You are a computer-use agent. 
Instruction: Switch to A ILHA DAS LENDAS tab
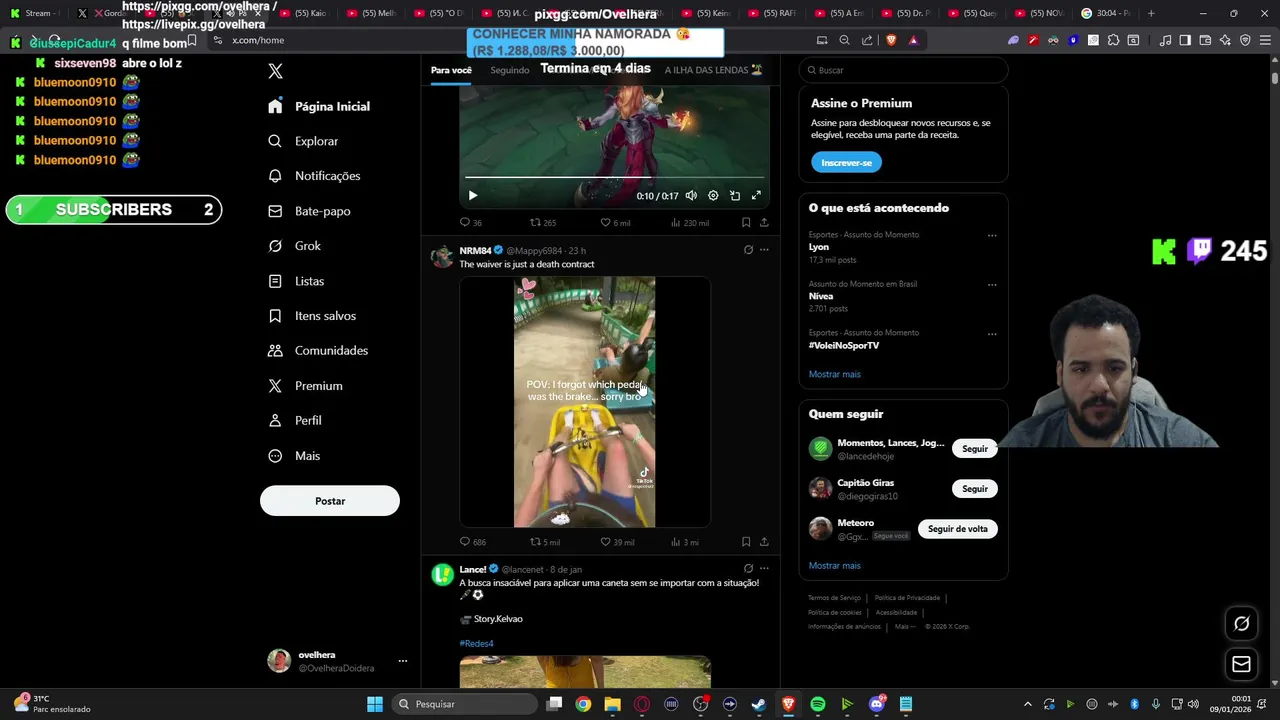(x=714, y=70)
